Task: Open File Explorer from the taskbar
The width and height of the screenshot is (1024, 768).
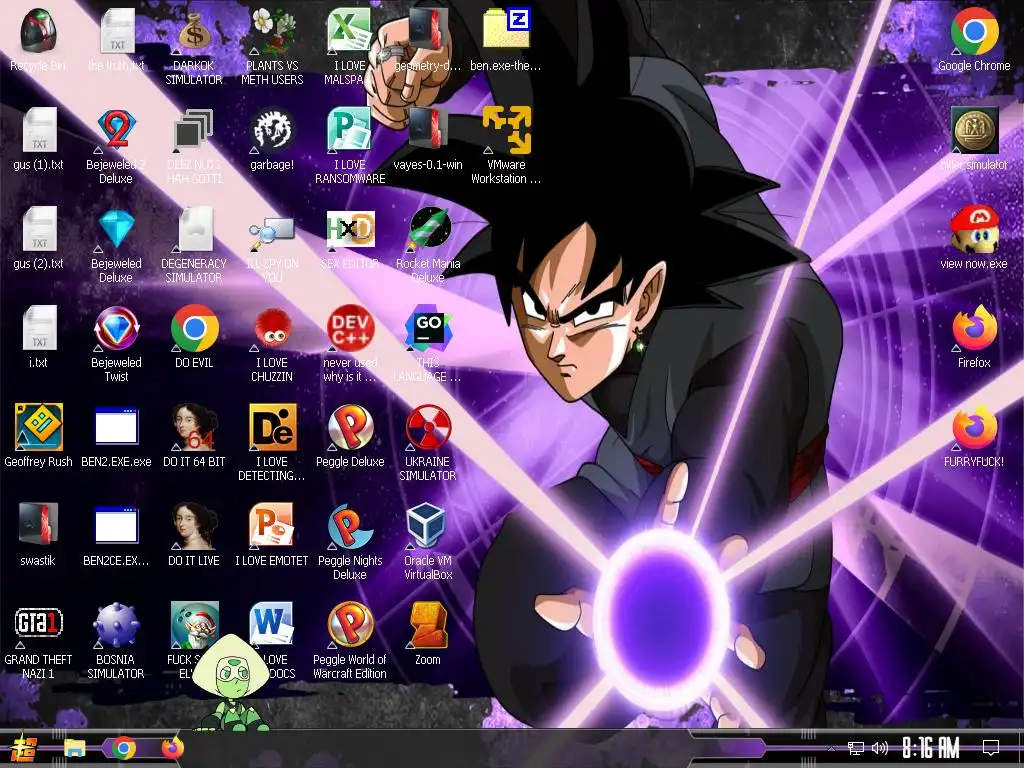Action: 75,748
